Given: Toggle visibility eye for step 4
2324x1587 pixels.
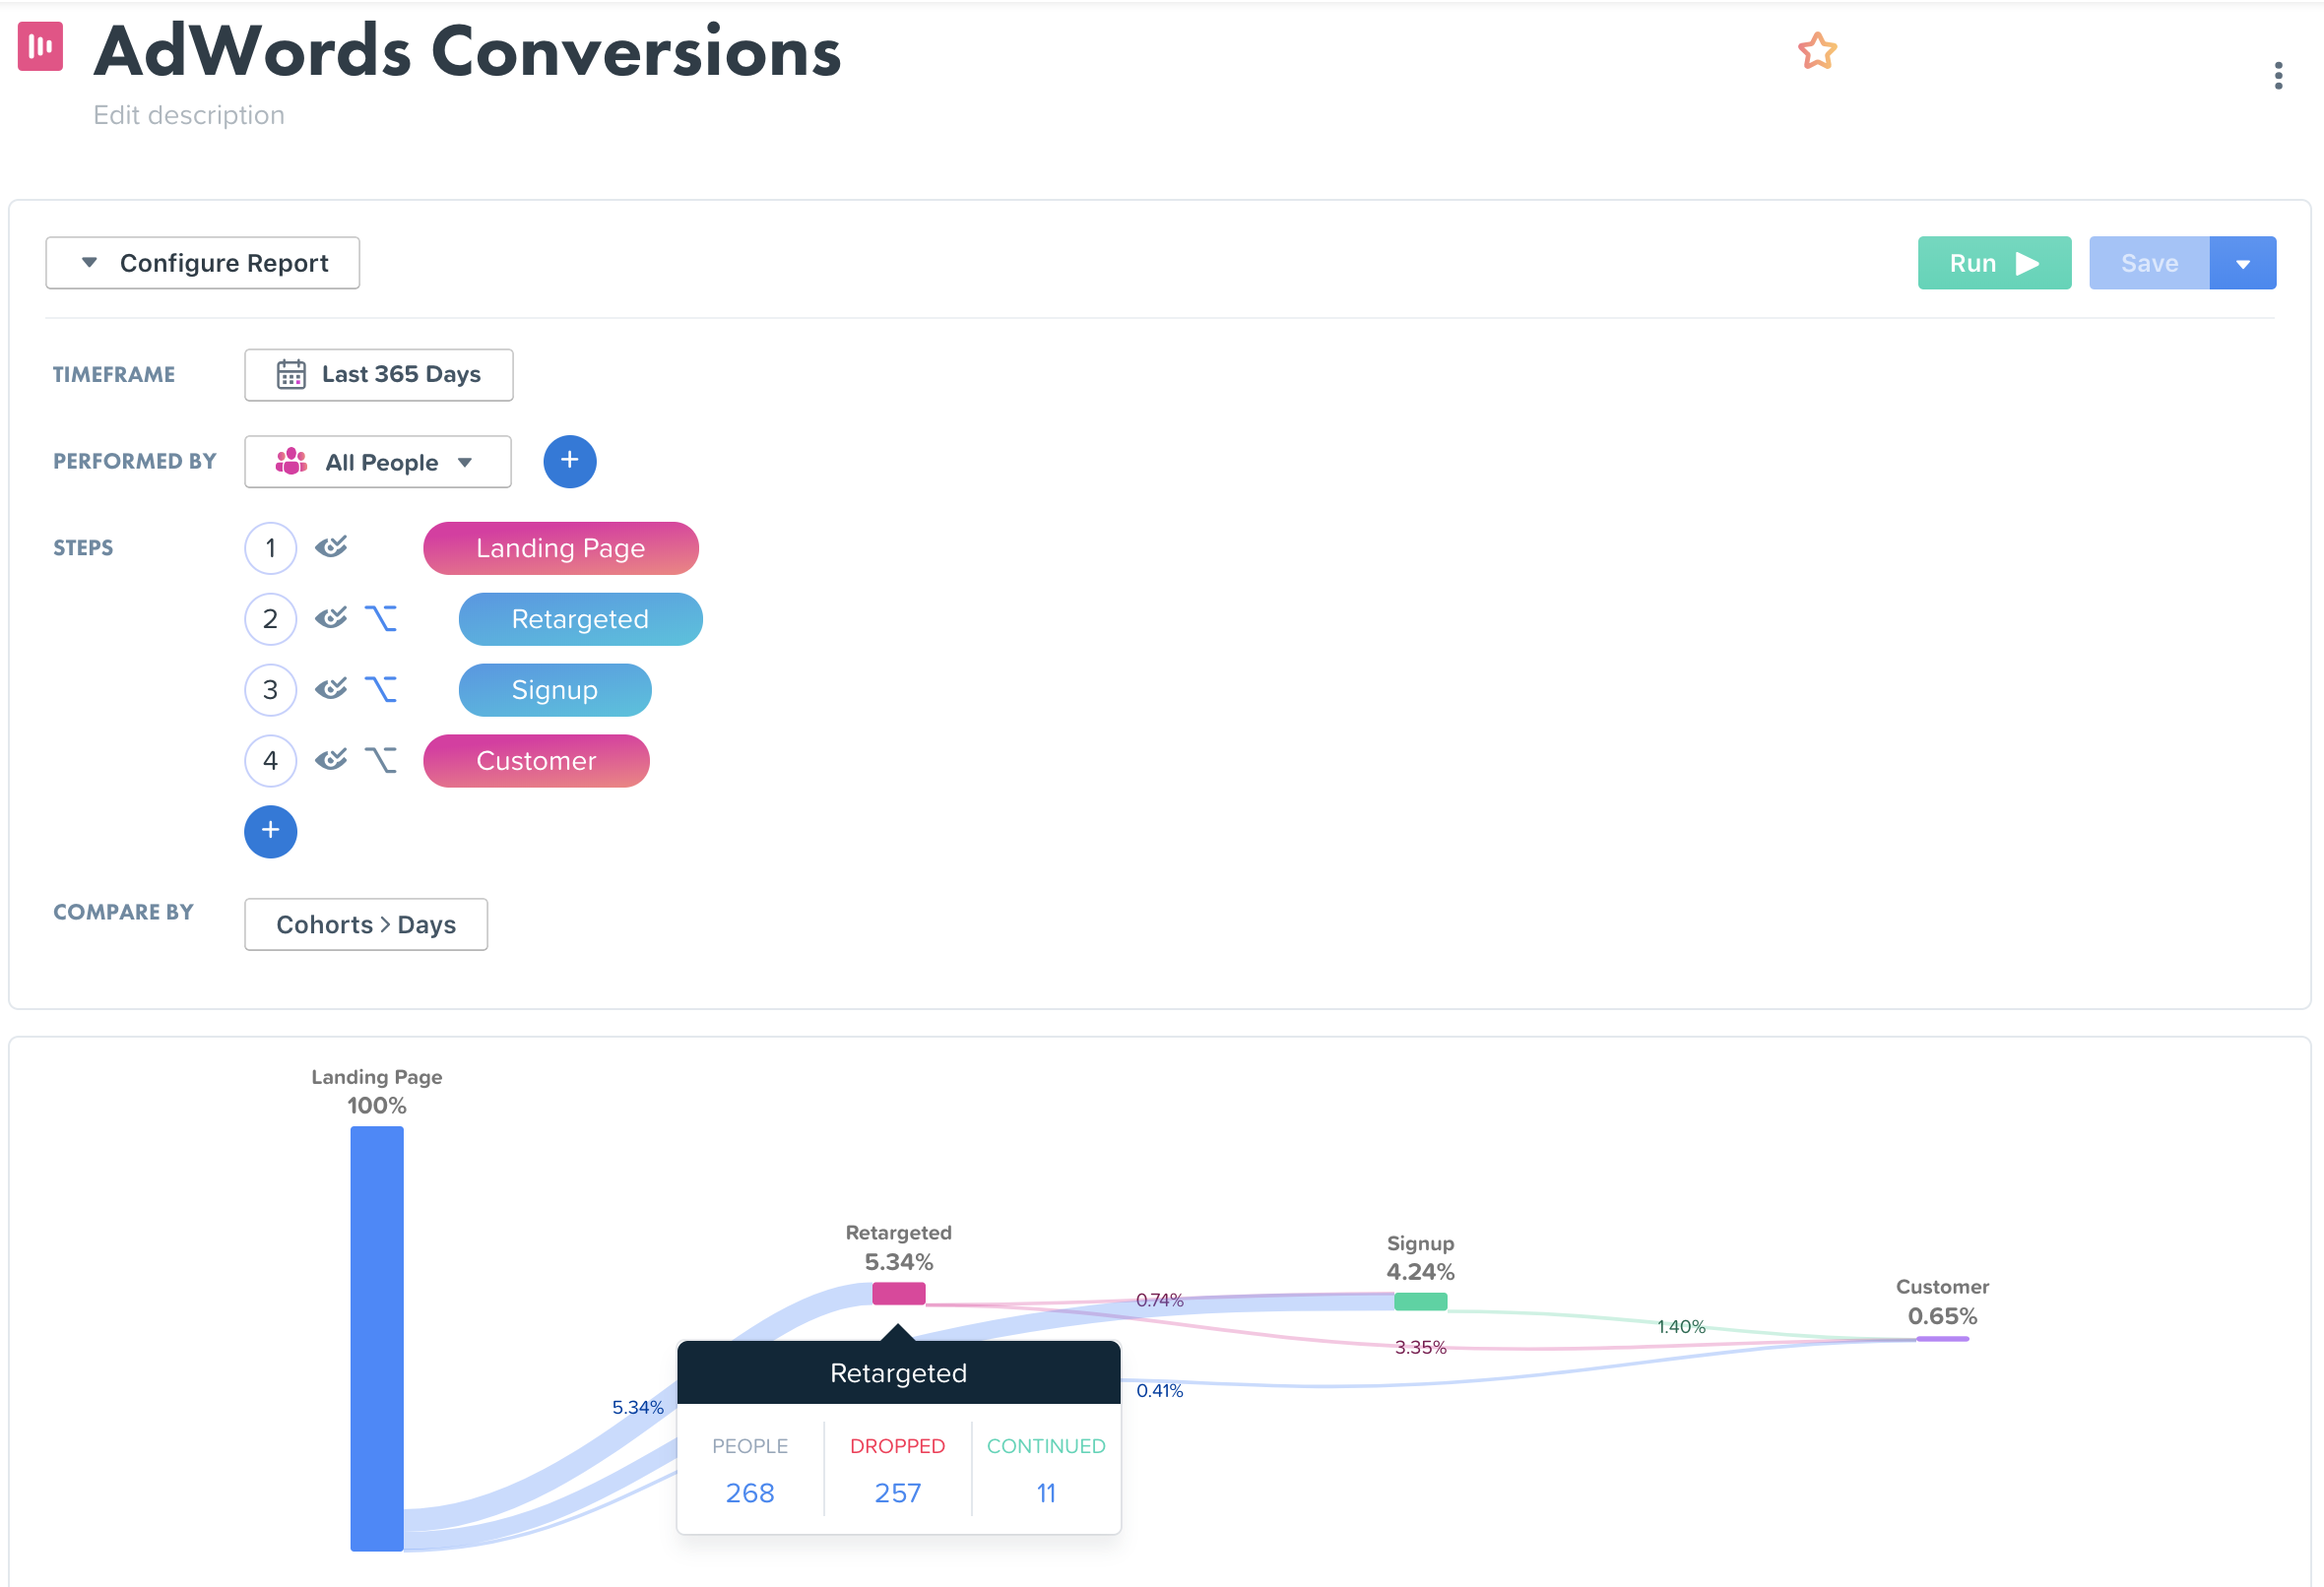Looking at the screenshot, I should [331, 760].
